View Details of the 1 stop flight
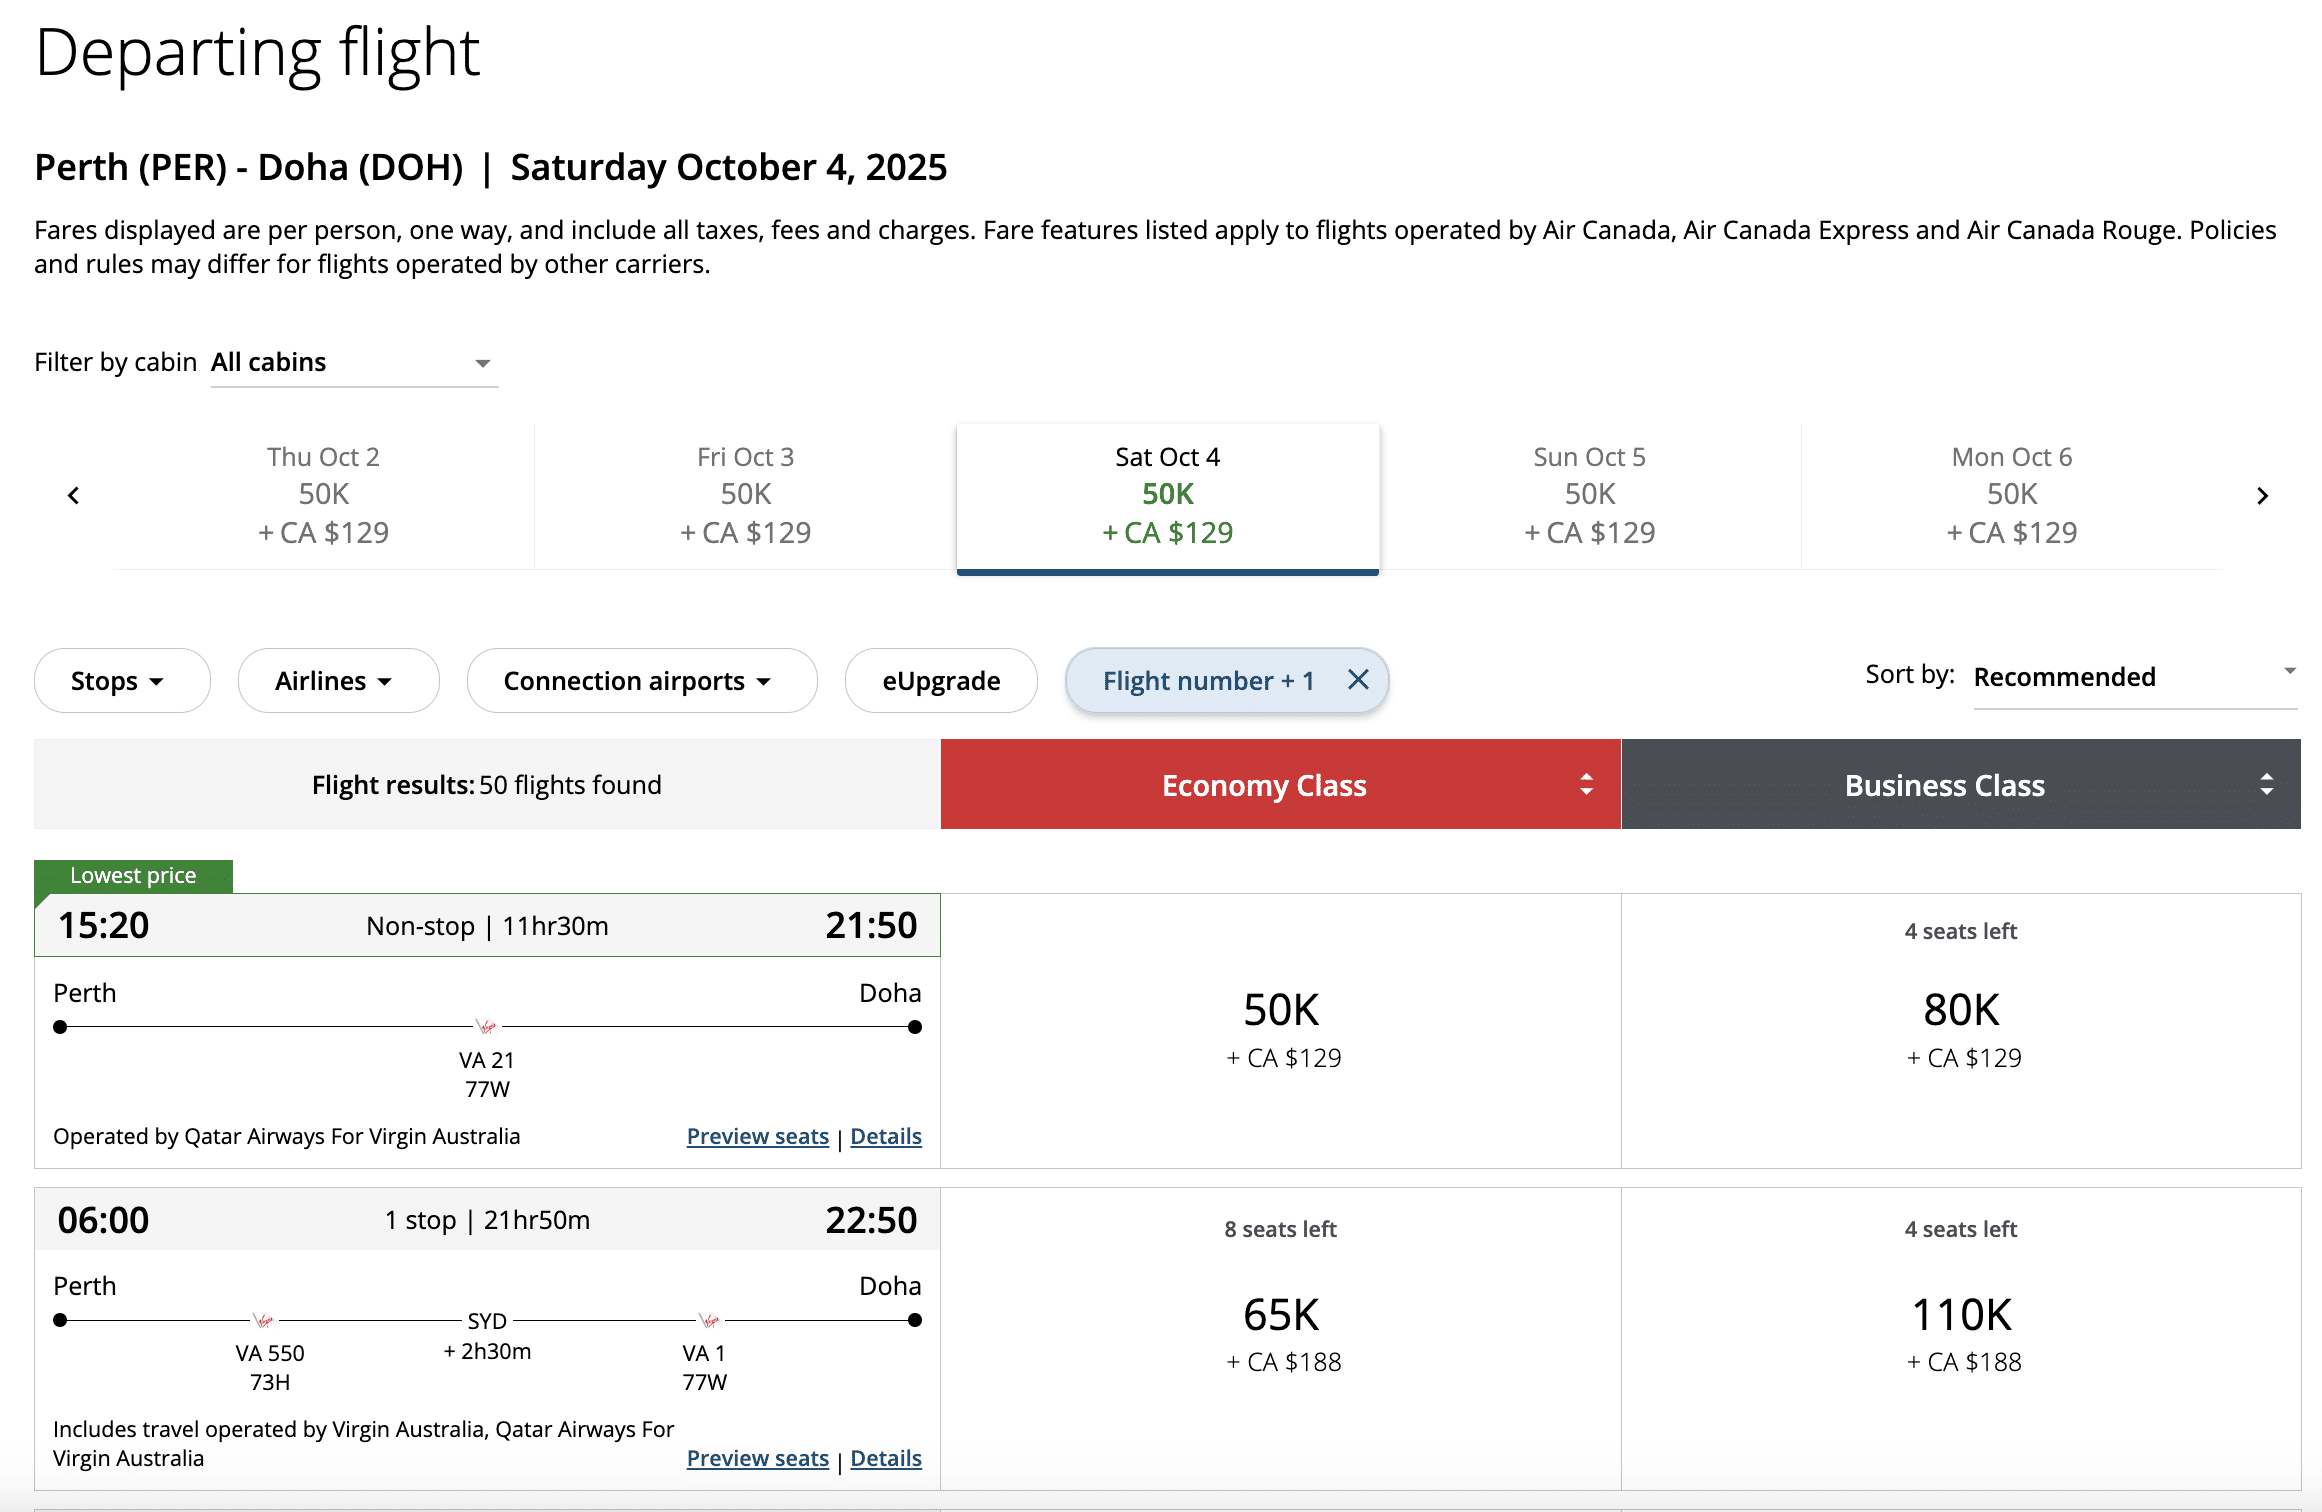The height and width of the screenshot is (1512, 2322). (885, 1459)
